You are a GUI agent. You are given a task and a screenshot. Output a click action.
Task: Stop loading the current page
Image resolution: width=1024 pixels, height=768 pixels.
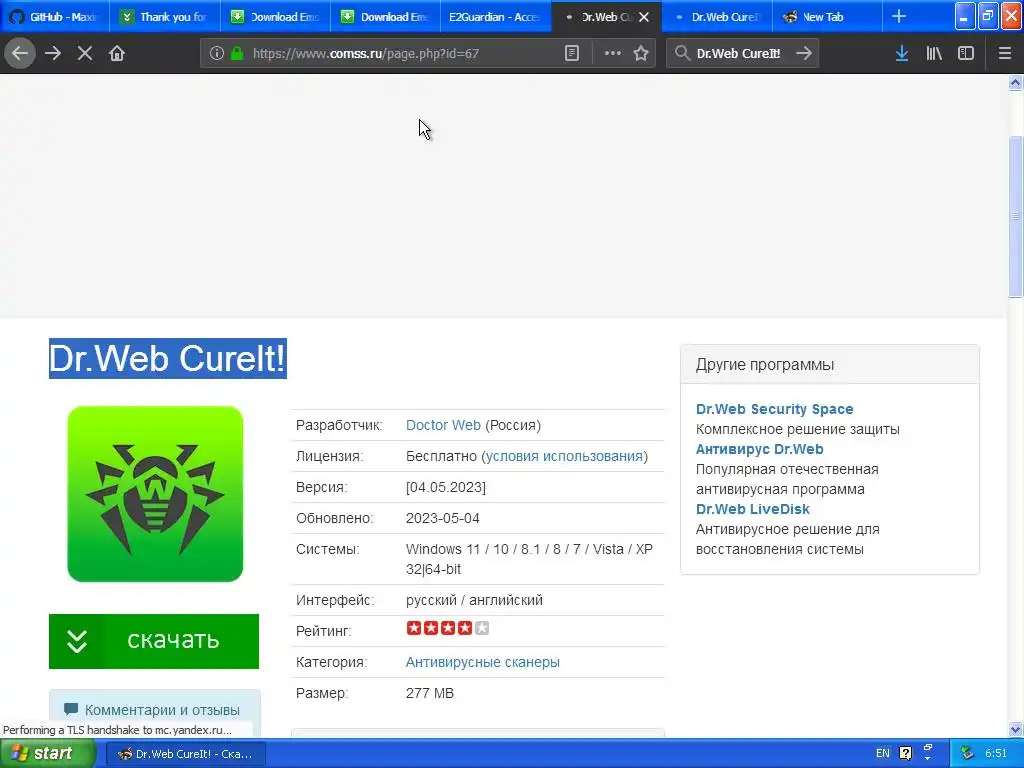click(x=85, y=54)
